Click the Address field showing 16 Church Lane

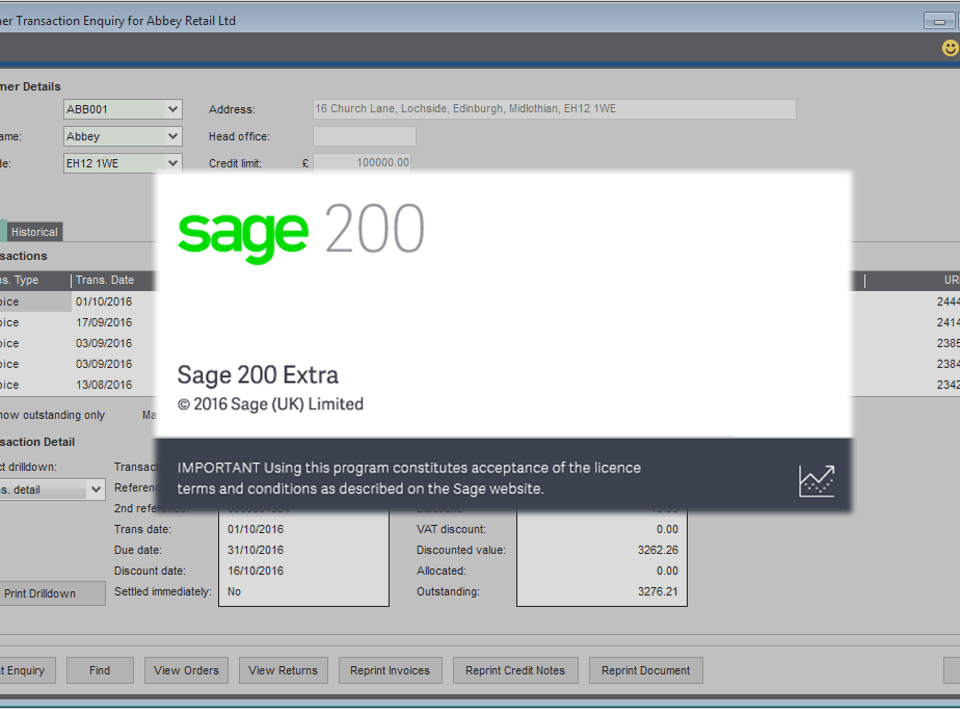pos(555,109)
